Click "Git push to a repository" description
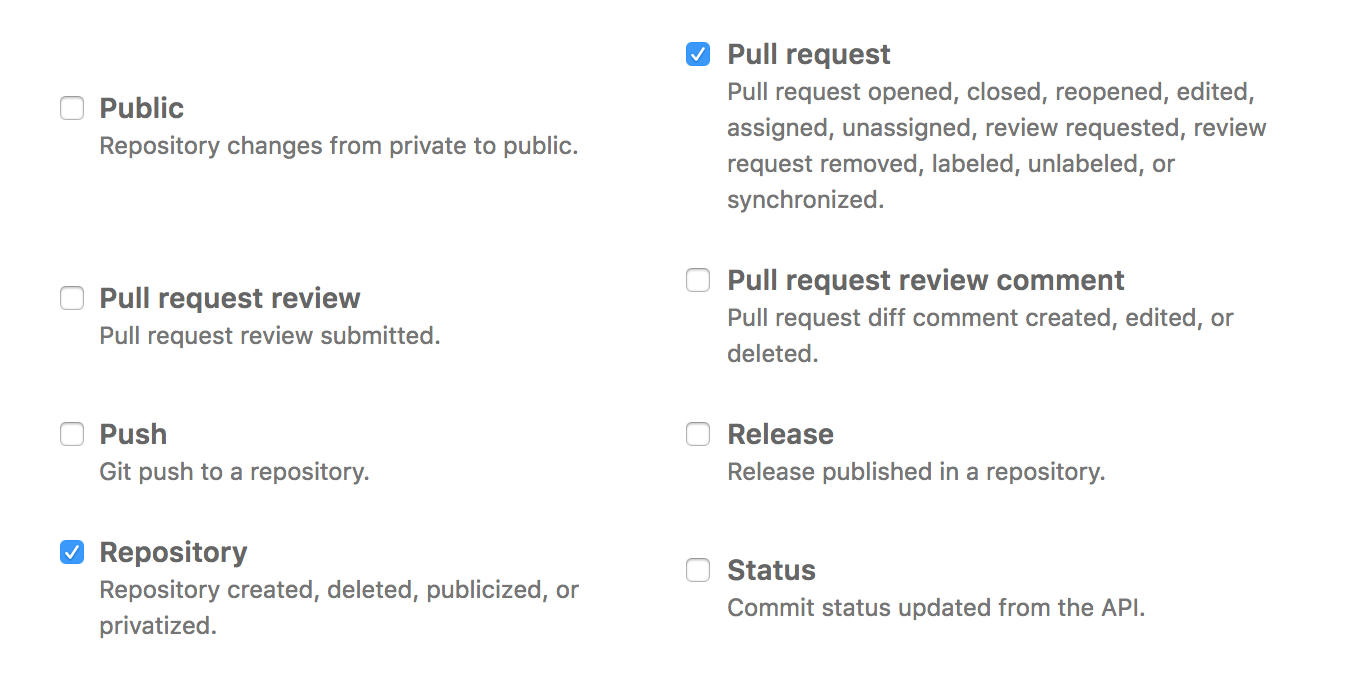Viewport: 1350px width, 688px height. click(x=234, y=471)
